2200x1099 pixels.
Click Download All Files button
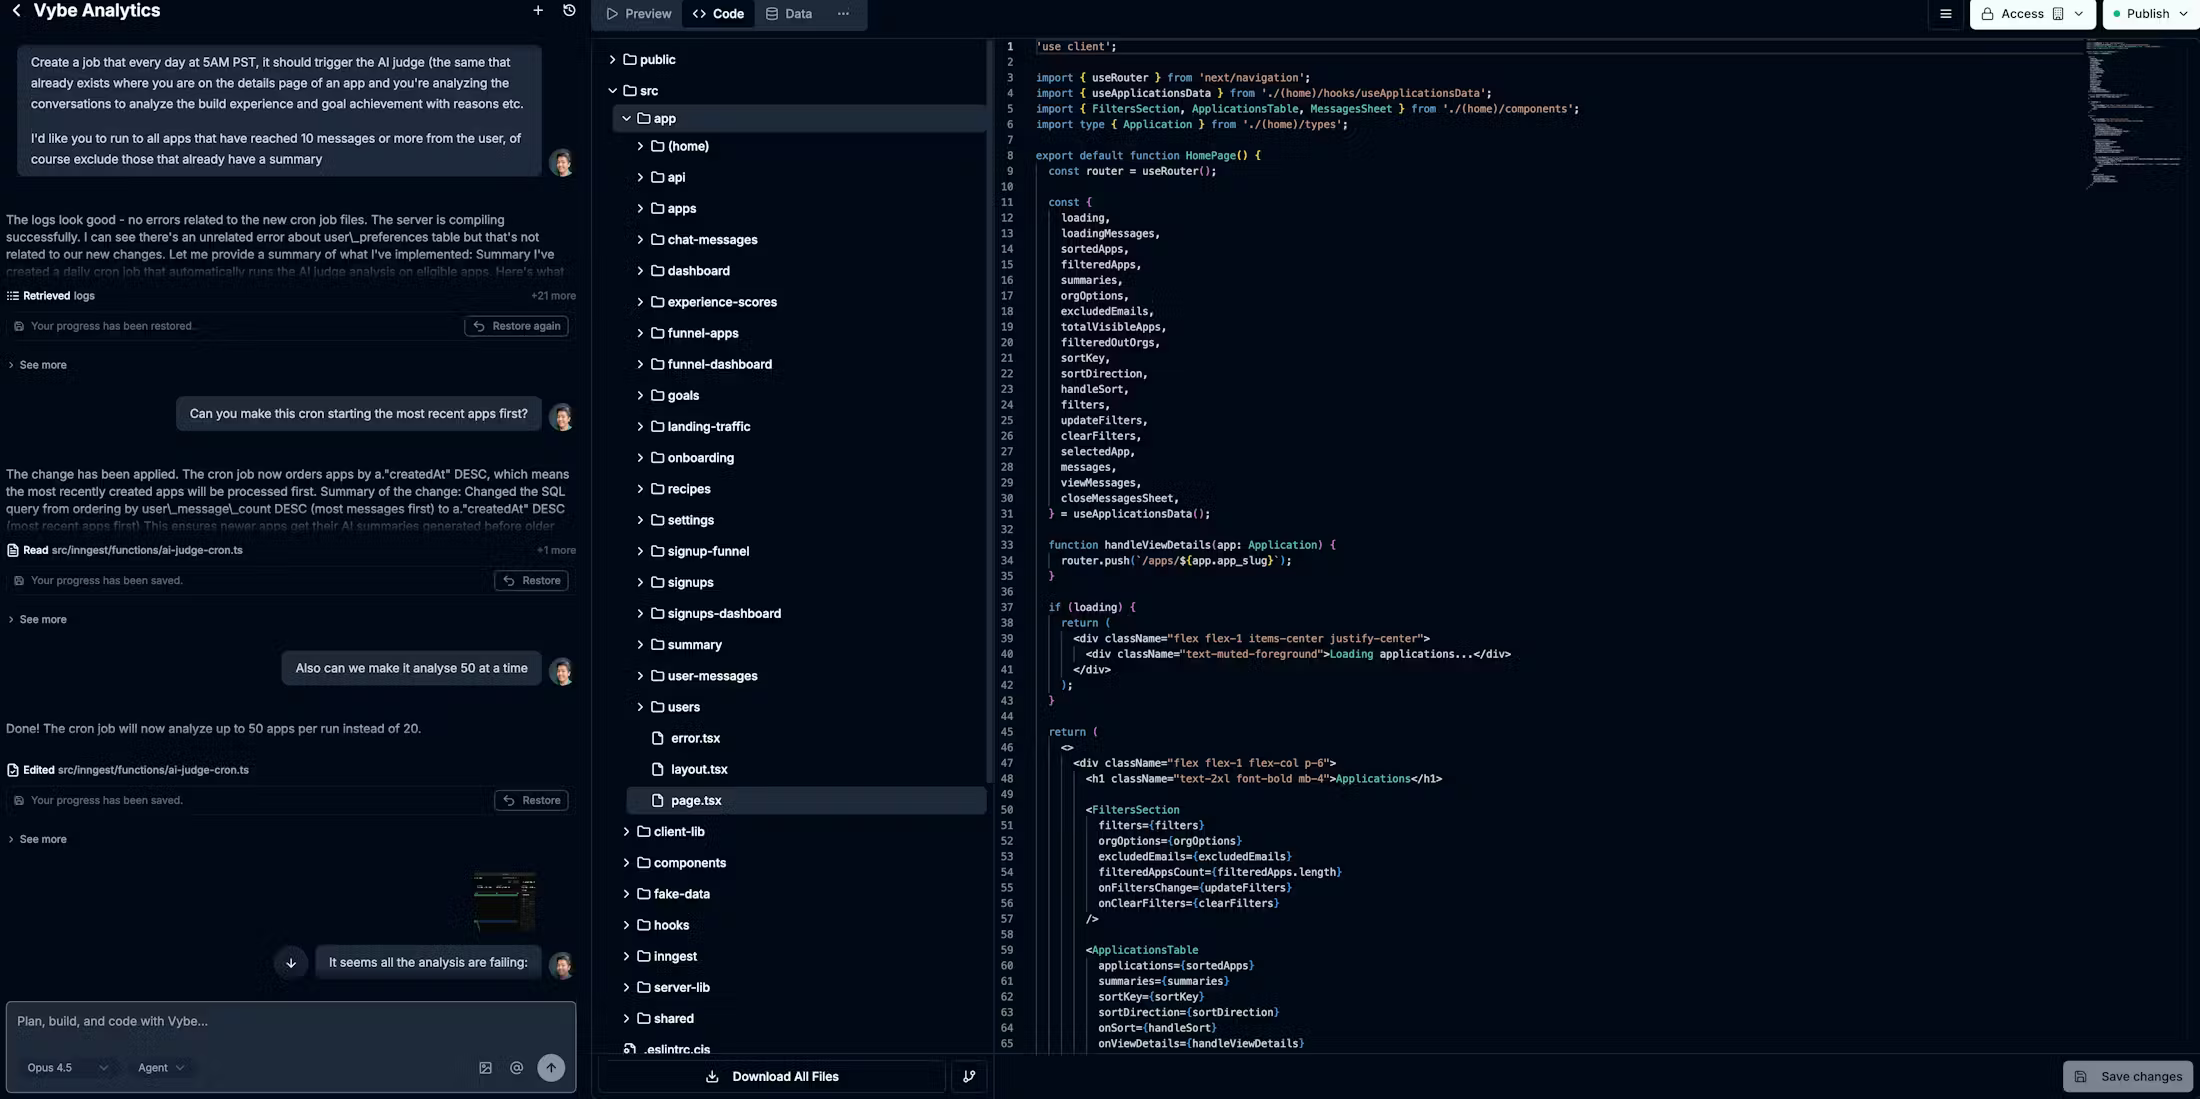point(772,1077)
